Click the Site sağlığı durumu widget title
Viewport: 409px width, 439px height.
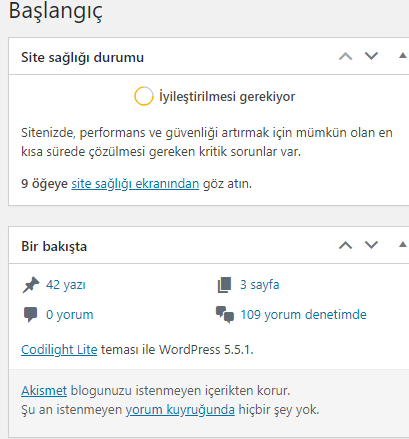click(x=82, y=57)
